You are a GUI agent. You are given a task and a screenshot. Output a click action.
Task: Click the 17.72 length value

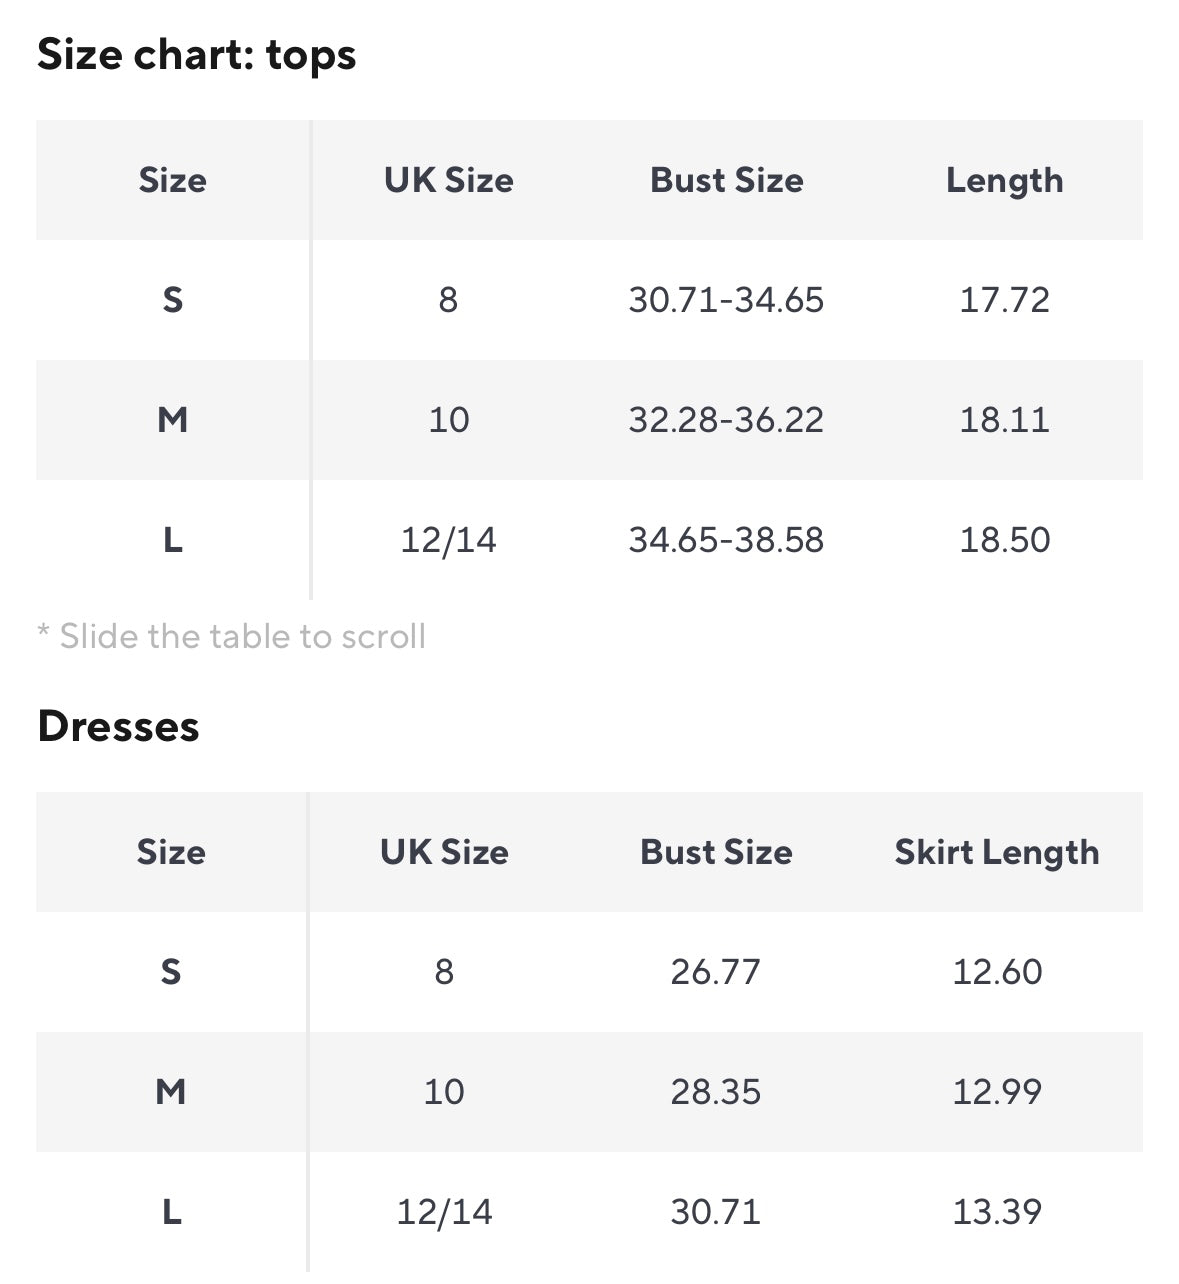point(1004,300)
